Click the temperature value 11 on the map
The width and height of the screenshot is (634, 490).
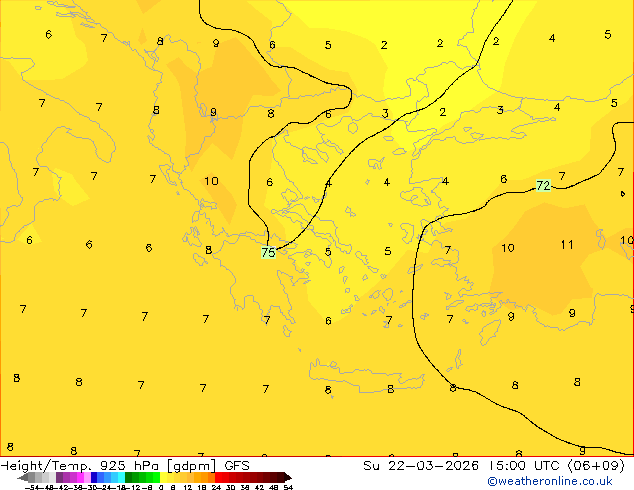567,245
